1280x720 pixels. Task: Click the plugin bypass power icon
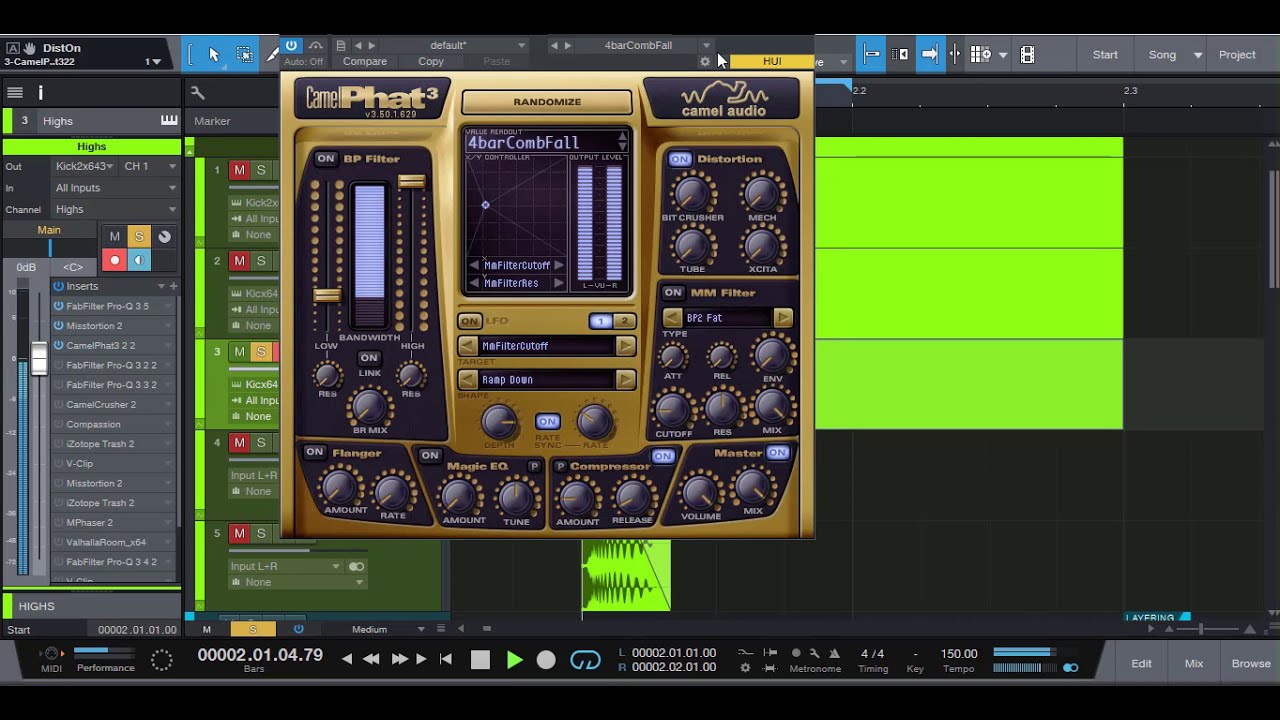[291, 45]
